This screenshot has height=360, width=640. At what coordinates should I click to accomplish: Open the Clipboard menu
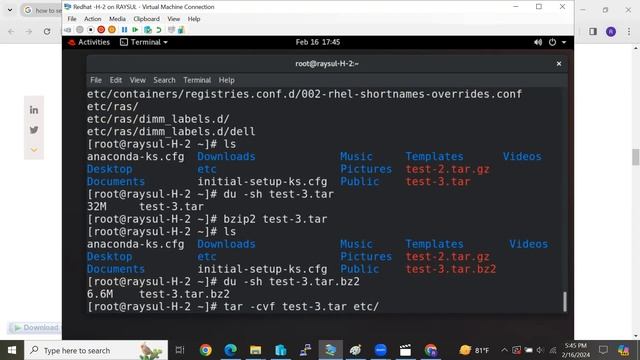click(x=147, y=19)
